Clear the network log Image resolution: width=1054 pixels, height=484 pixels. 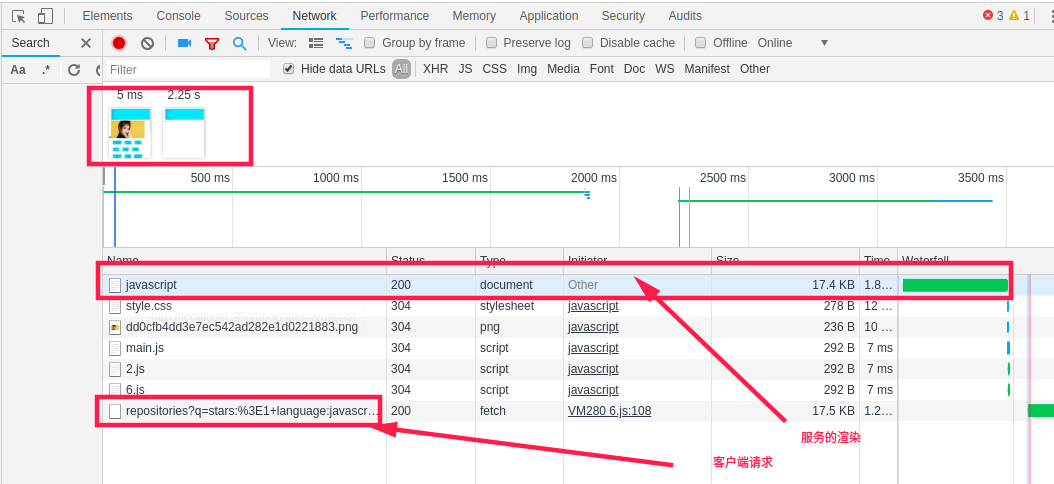tap(147, 43)
